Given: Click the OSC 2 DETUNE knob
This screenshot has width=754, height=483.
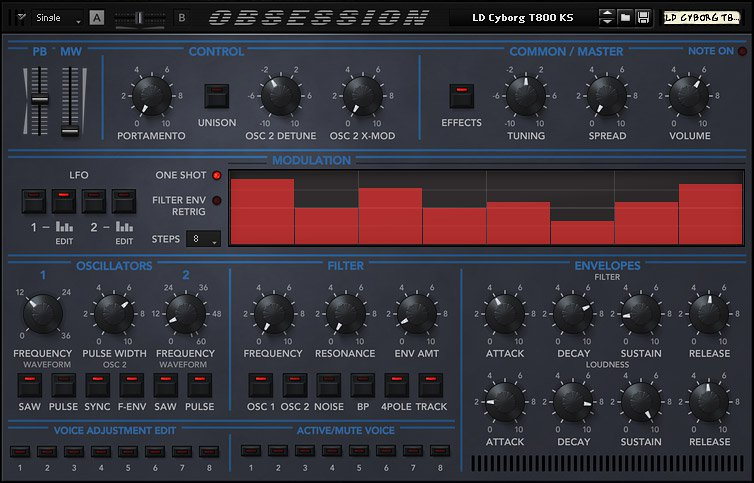Looking at the screenshot, I should coord(280,96).
